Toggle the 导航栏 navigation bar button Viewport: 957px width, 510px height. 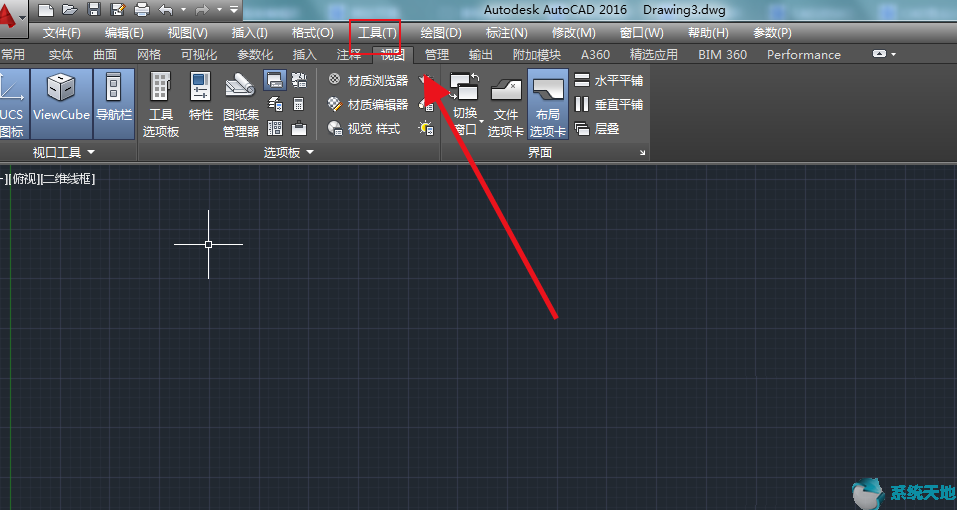[114, 104]
